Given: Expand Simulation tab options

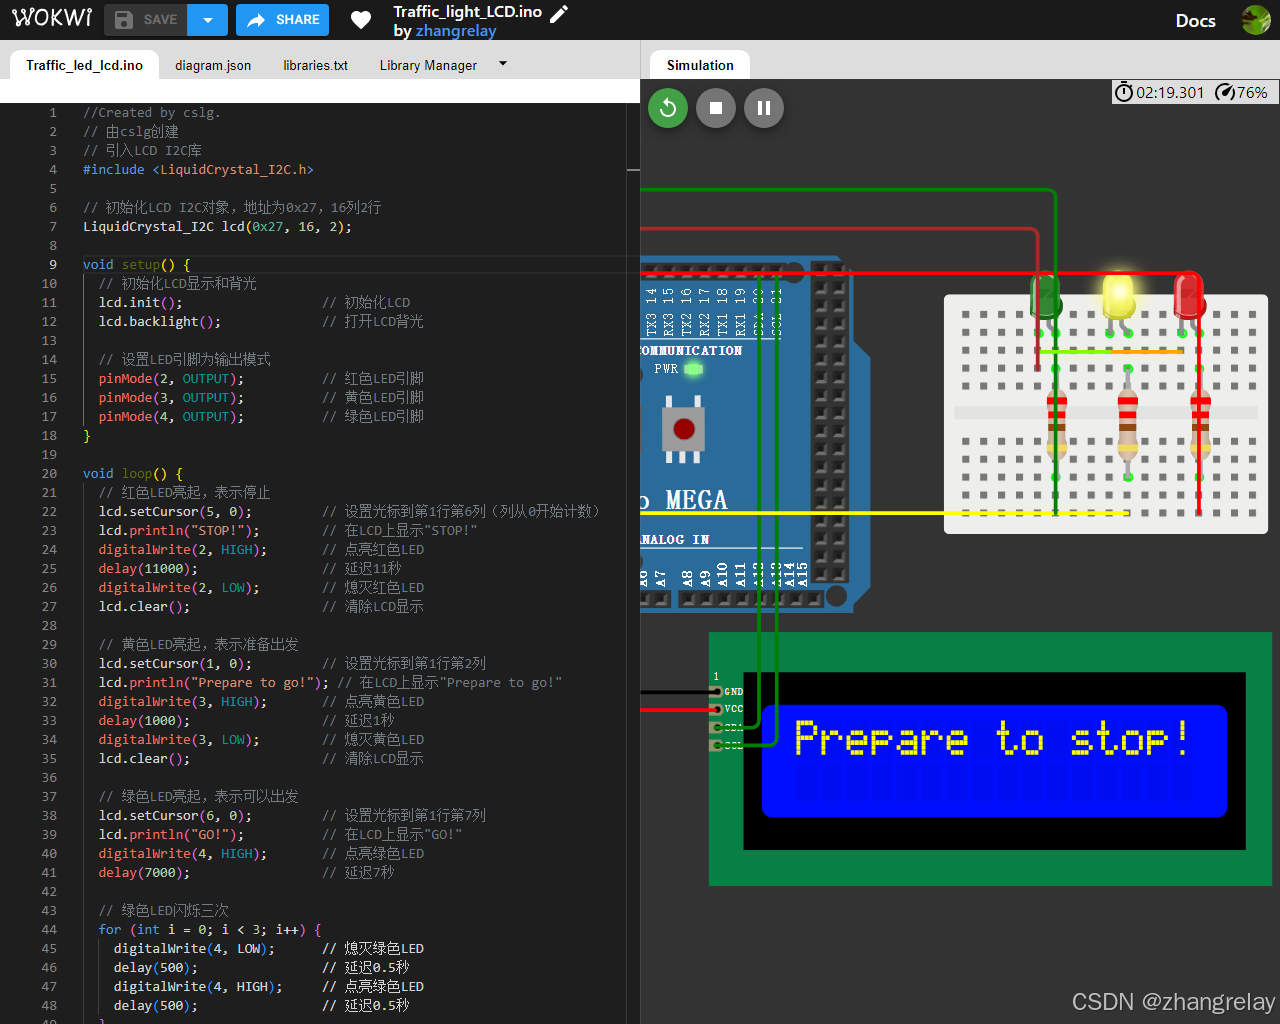Looking at the screenshot, I should (x=699, y=63).
